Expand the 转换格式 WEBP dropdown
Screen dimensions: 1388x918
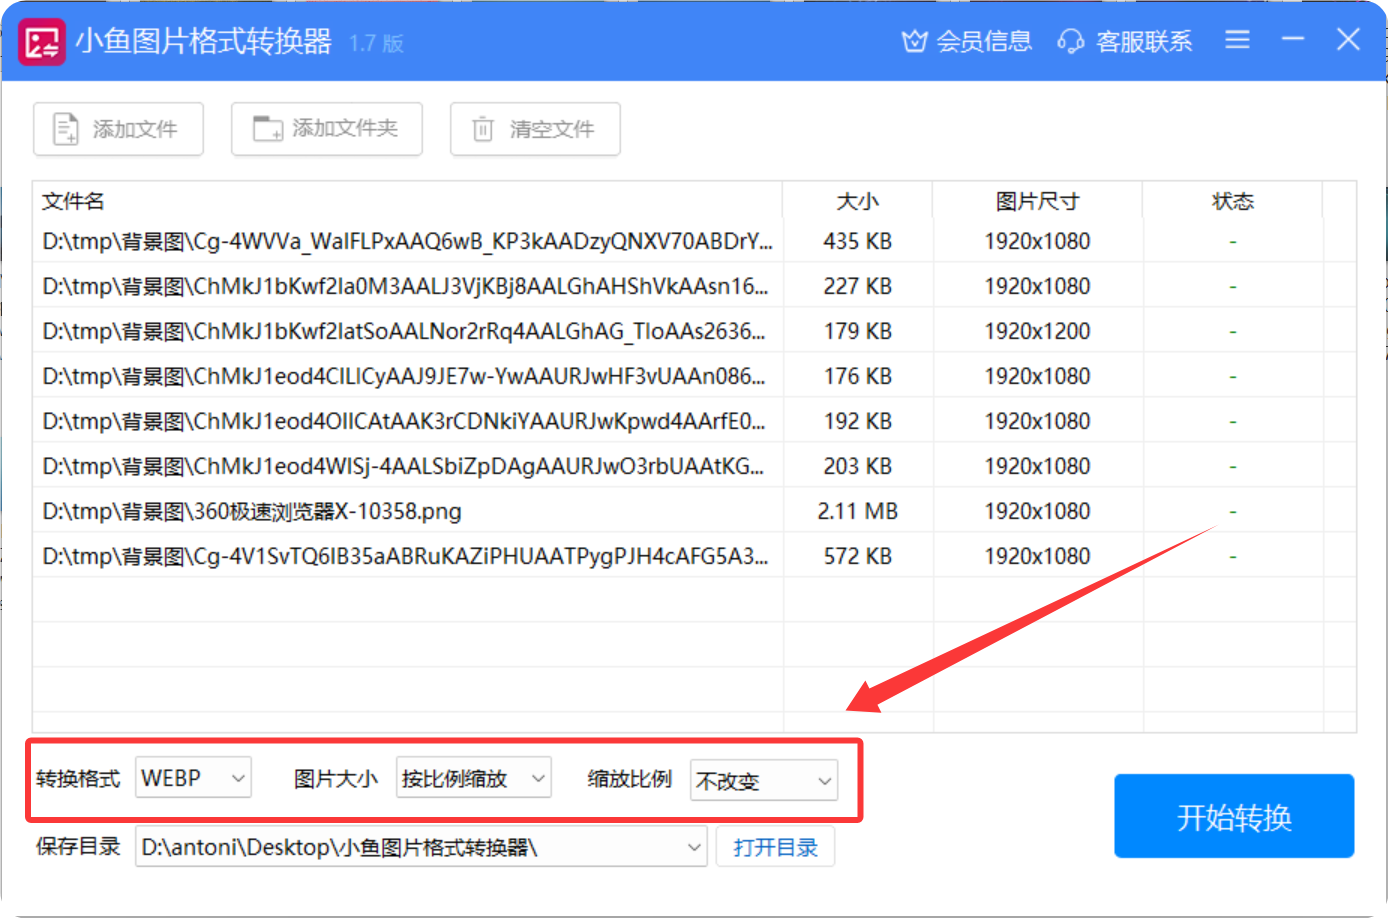[x=193, y=778]
